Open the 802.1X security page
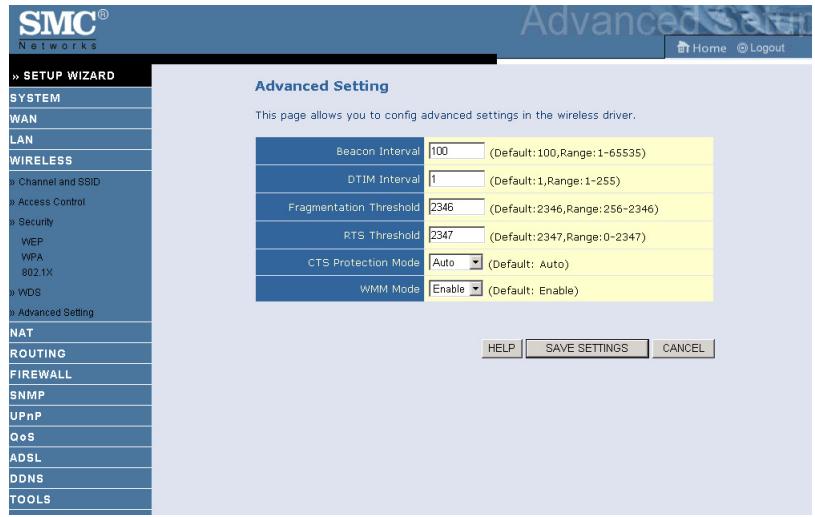The image size is (815, 517). point(37,272)
